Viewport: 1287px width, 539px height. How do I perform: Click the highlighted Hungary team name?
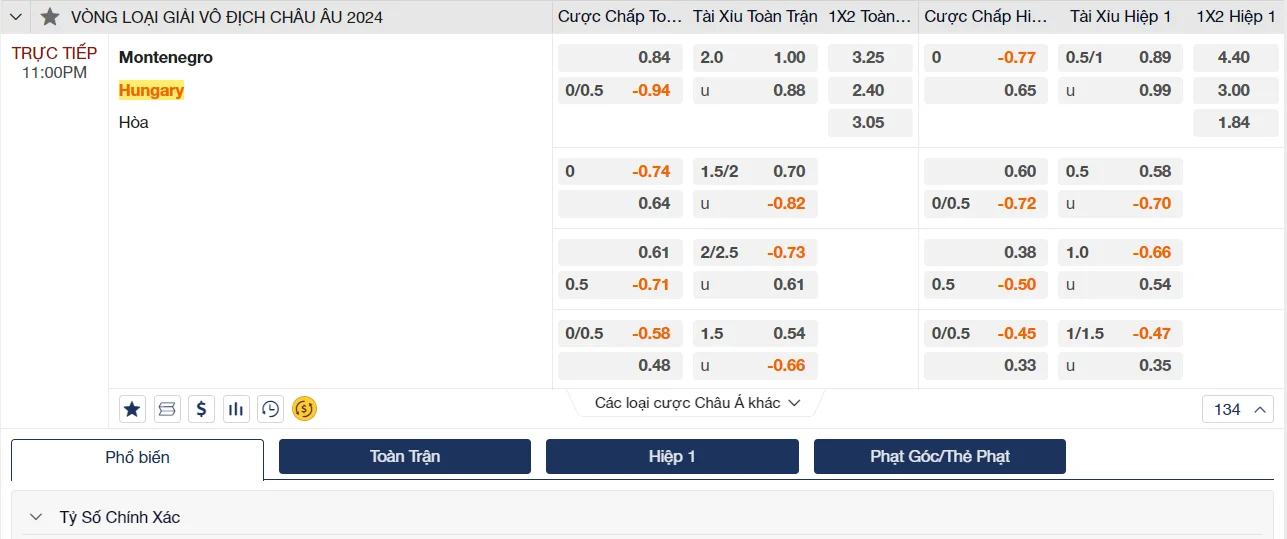[x=152, y=90]
